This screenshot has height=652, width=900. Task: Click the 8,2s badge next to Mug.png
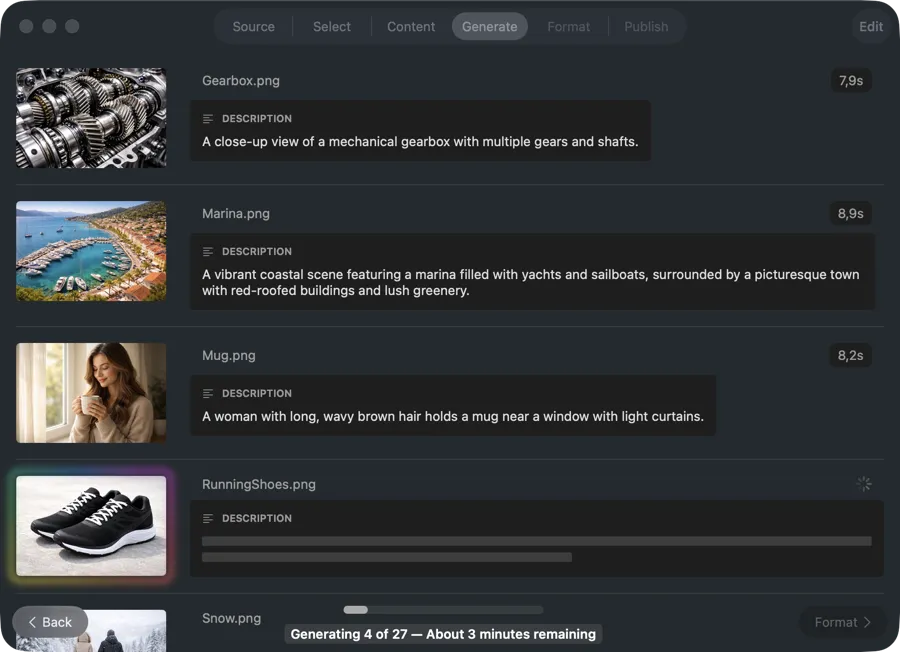(851, 355)
